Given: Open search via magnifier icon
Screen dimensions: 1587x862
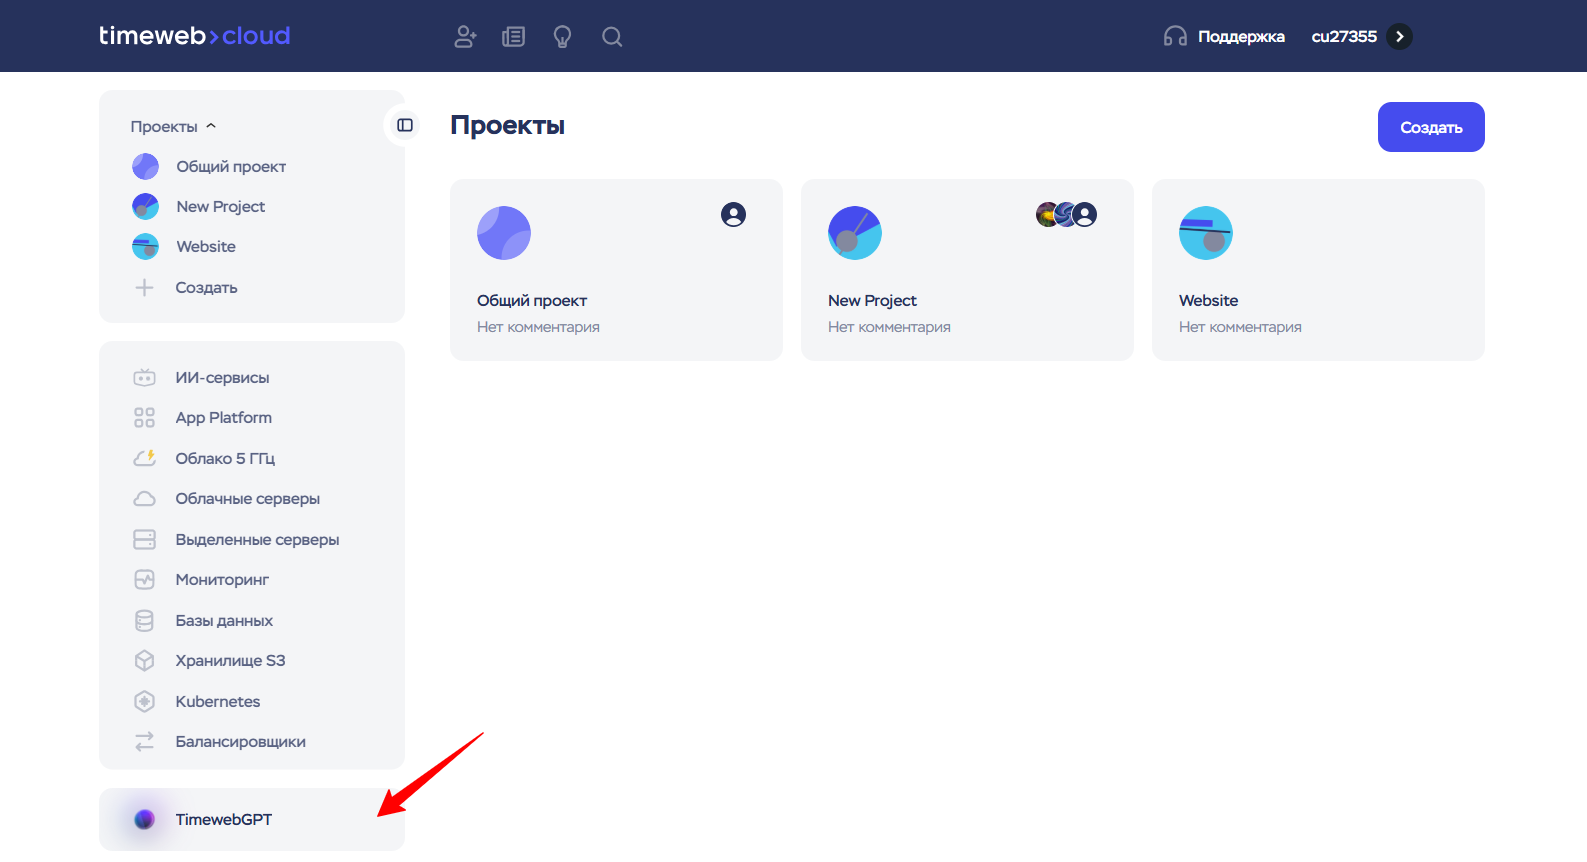Looking at the screenshot, I should pos(612,37).
